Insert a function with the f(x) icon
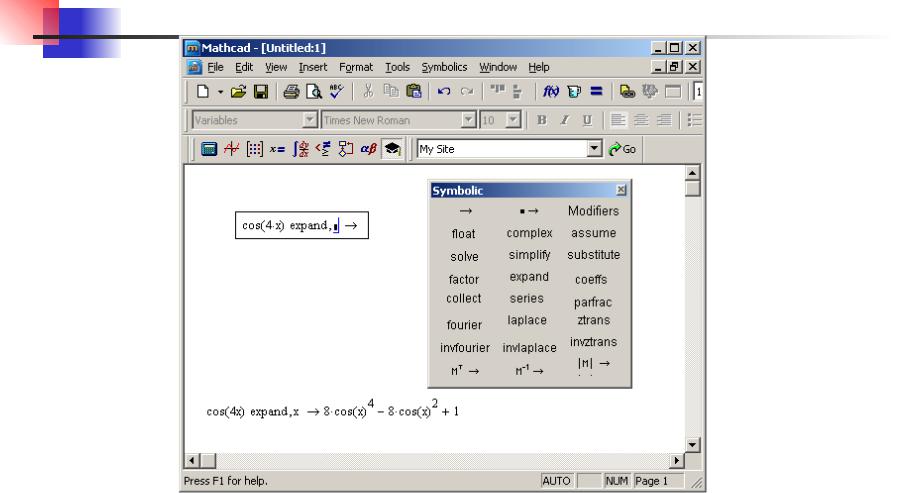The image size is (897, 493). click(x=550, y=92)
